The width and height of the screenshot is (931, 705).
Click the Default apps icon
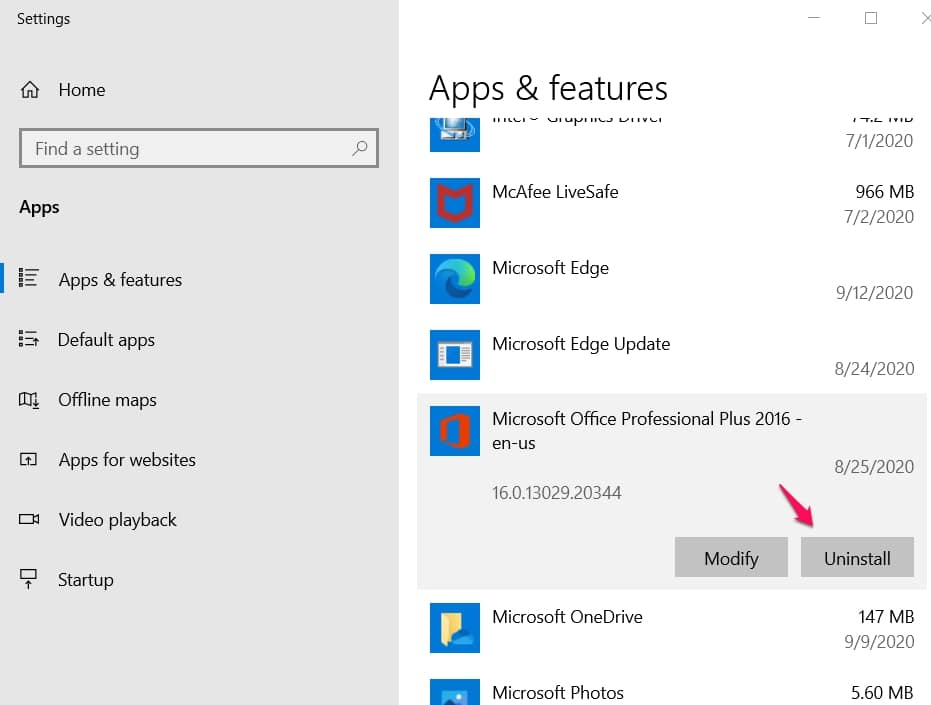28,339
